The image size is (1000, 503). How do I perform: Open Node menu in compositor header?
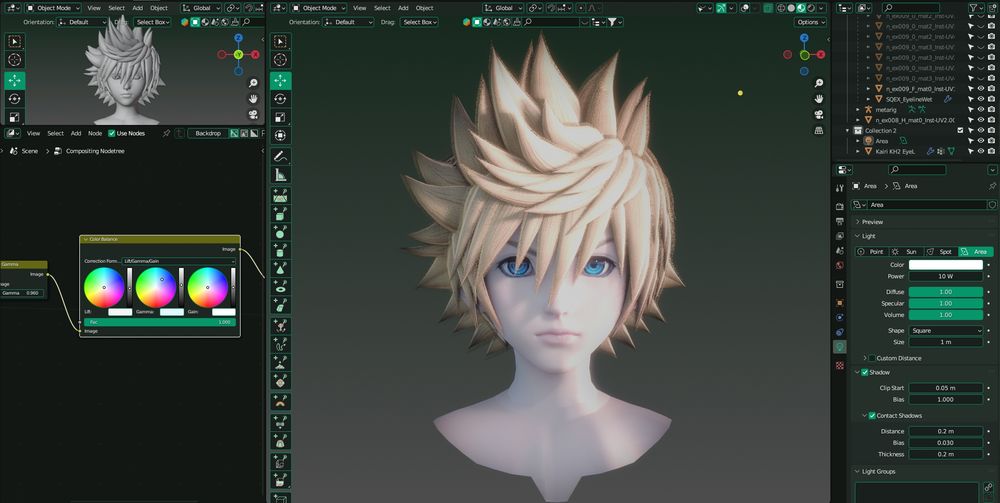point(95,133)
